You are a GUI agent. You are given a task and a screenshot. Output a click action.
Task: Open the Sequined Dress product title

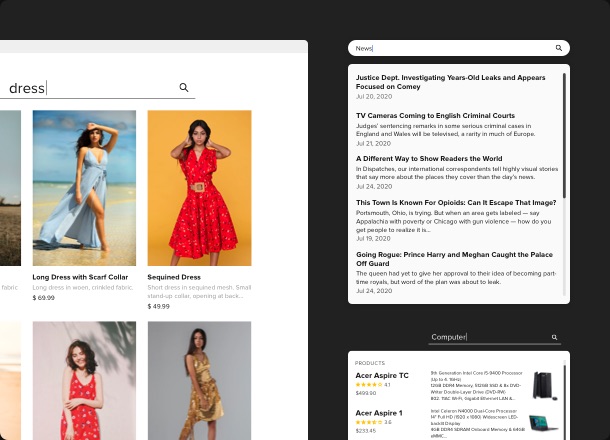pyautogui.click(x=174, y=277)
